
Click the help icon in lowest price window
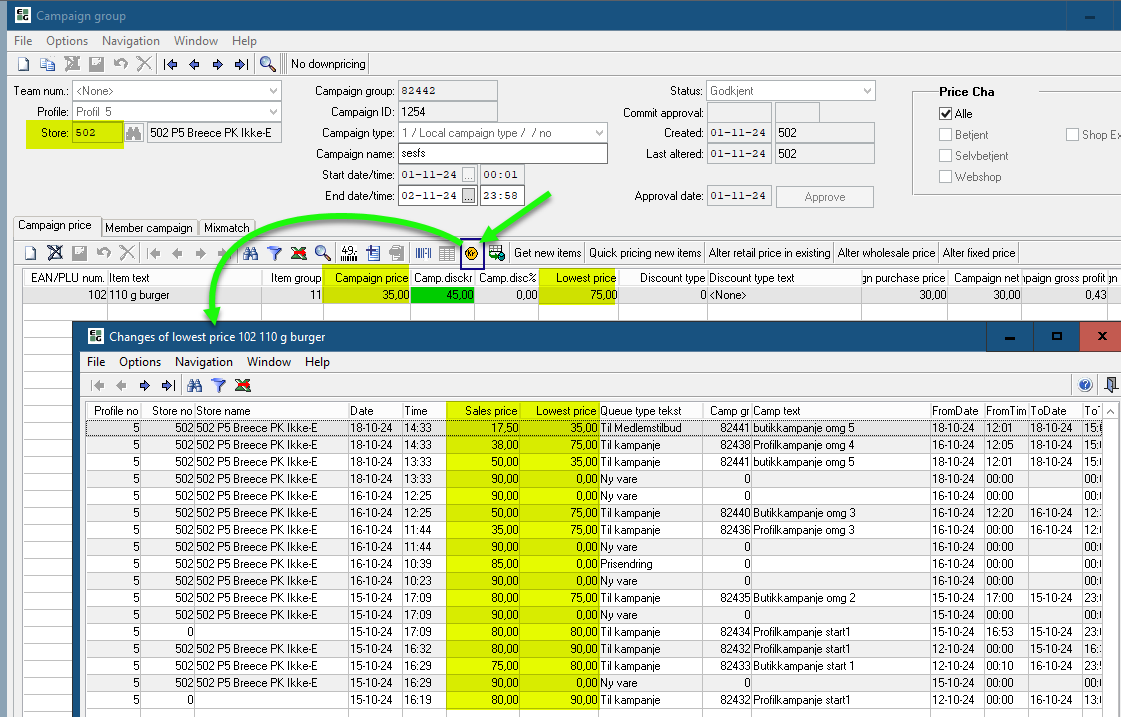point(1085,385)
